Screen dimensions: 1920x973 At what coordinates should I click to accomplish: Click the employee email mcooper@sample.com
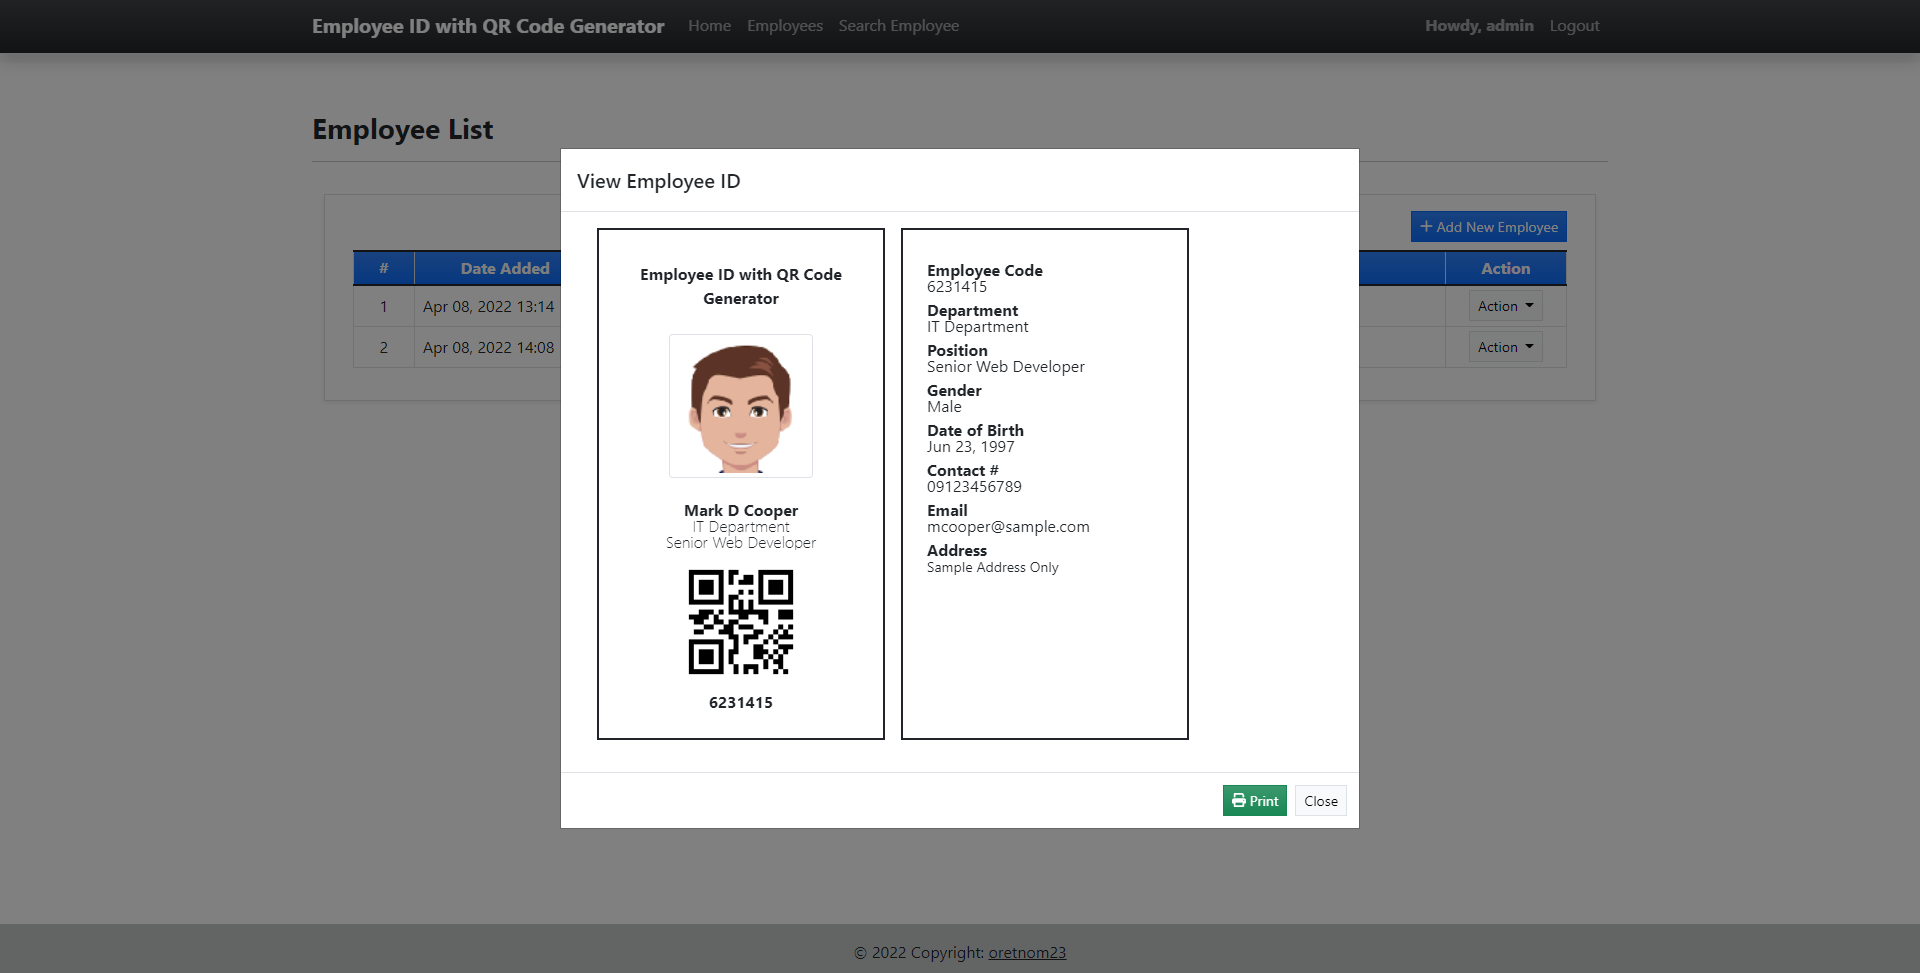coord(1008,527)
